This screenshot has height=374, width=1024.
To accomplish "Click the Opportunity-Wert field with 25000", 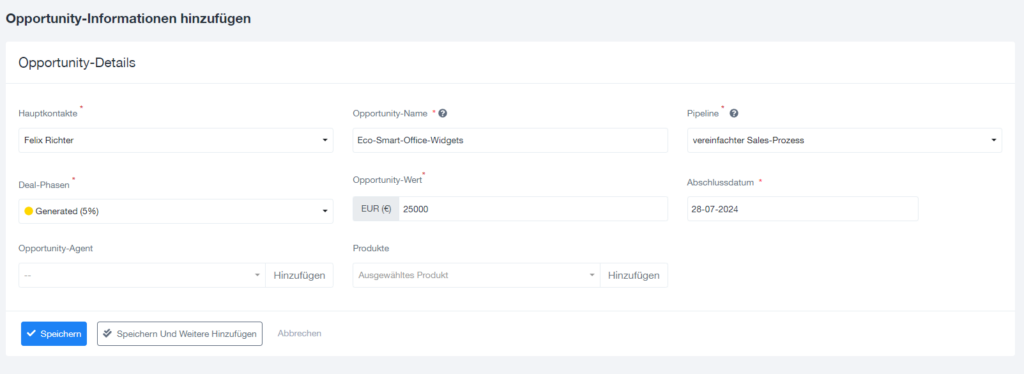I will [533, 209].
